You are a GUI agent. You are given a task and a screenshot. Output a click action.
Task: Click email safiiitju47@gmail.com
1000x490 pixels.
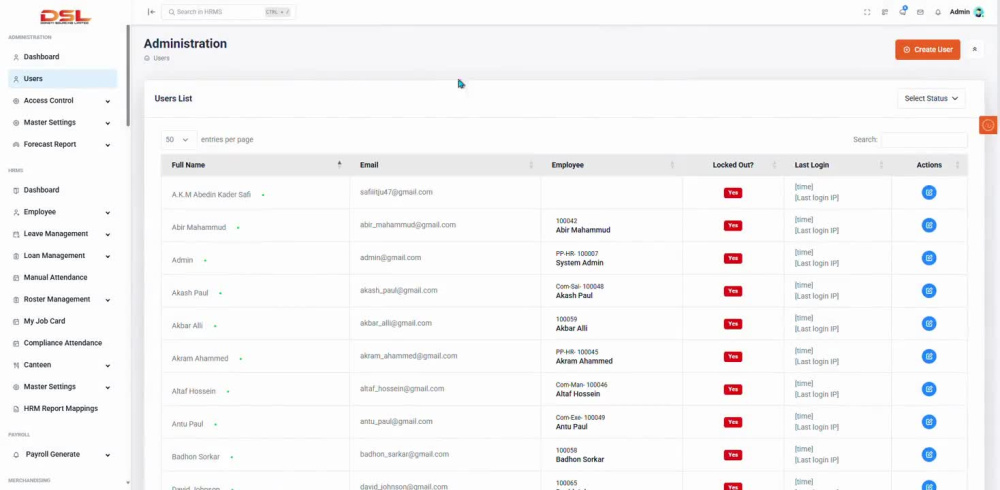[396, 192]
